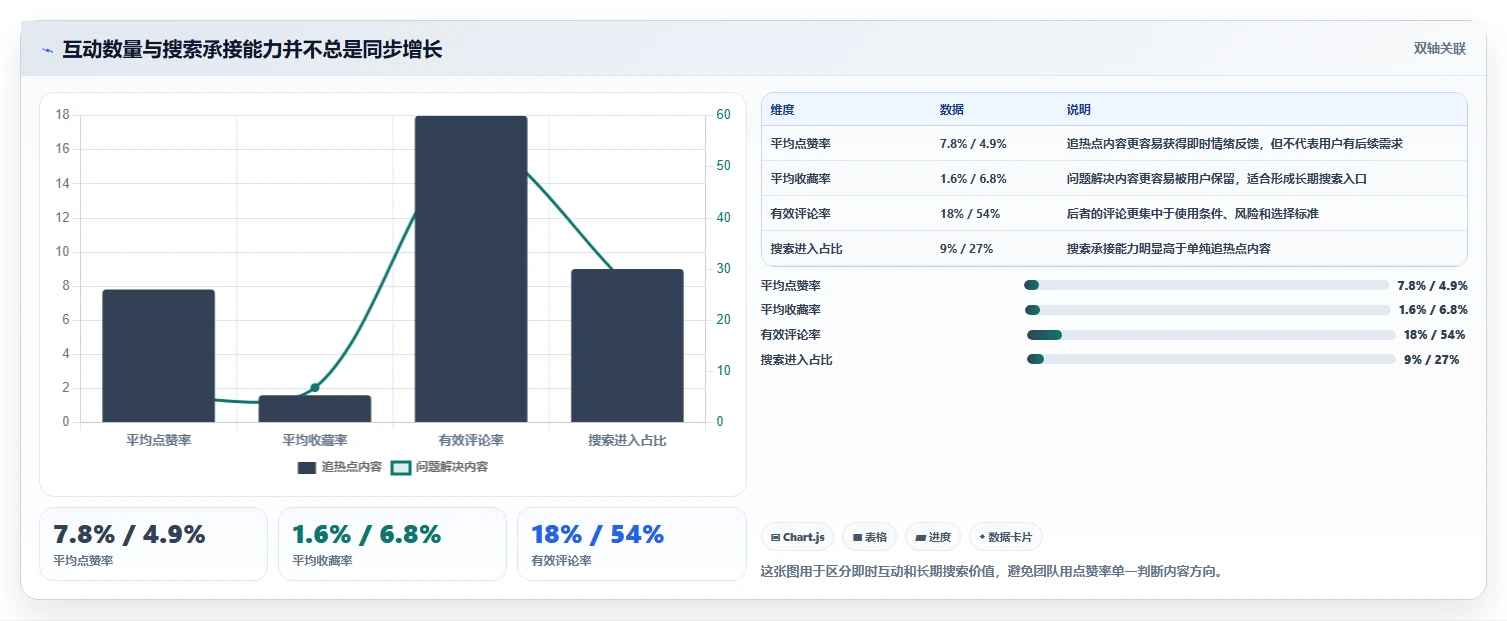Open the 7.8% / 4.9% 平均点赞率 data card

click(x=153, y=544)
